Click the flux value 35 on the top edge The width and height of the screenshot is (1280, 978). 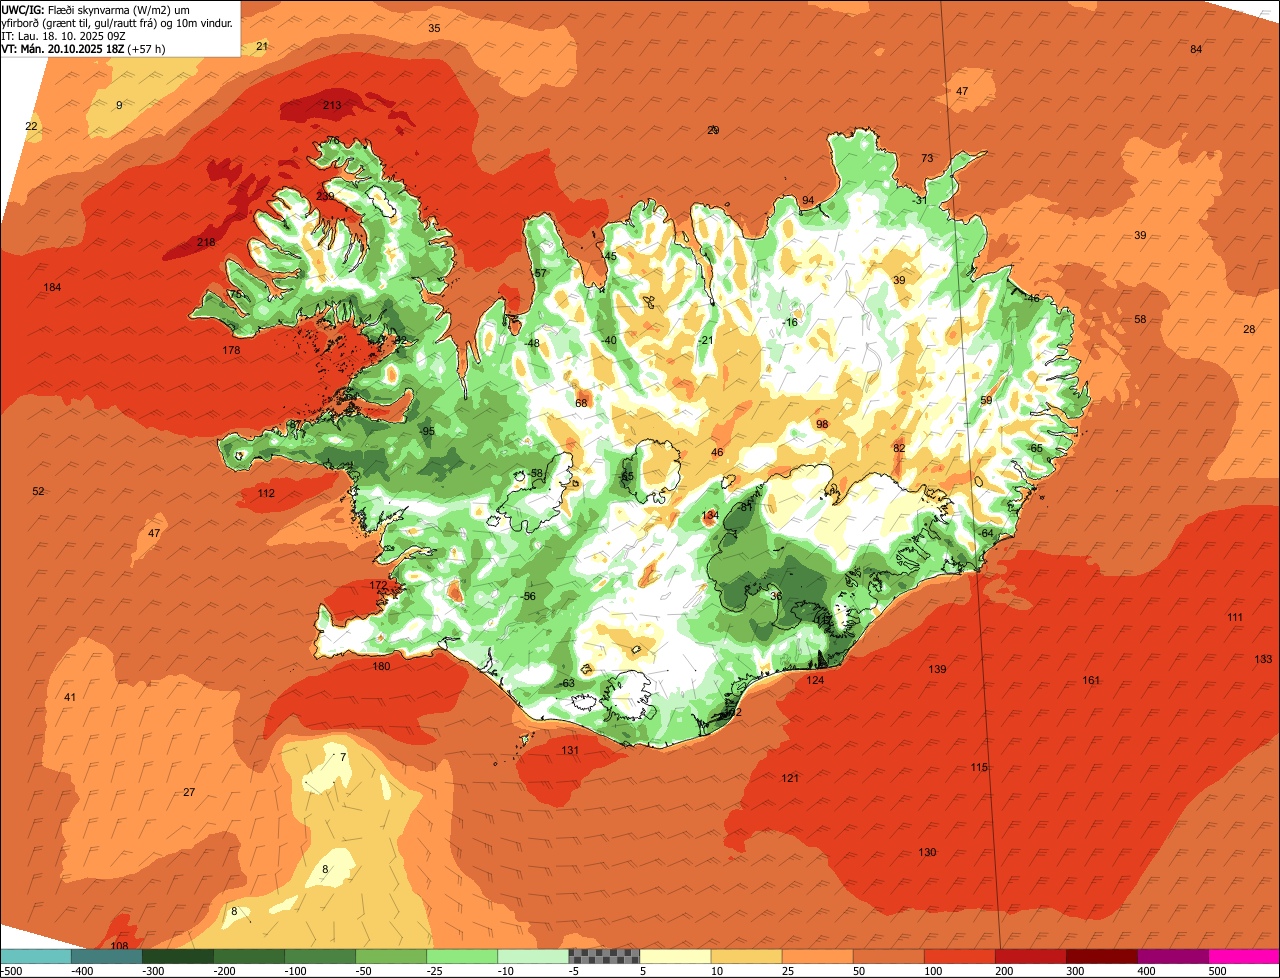pyautogui.click(x=434, y=28)
